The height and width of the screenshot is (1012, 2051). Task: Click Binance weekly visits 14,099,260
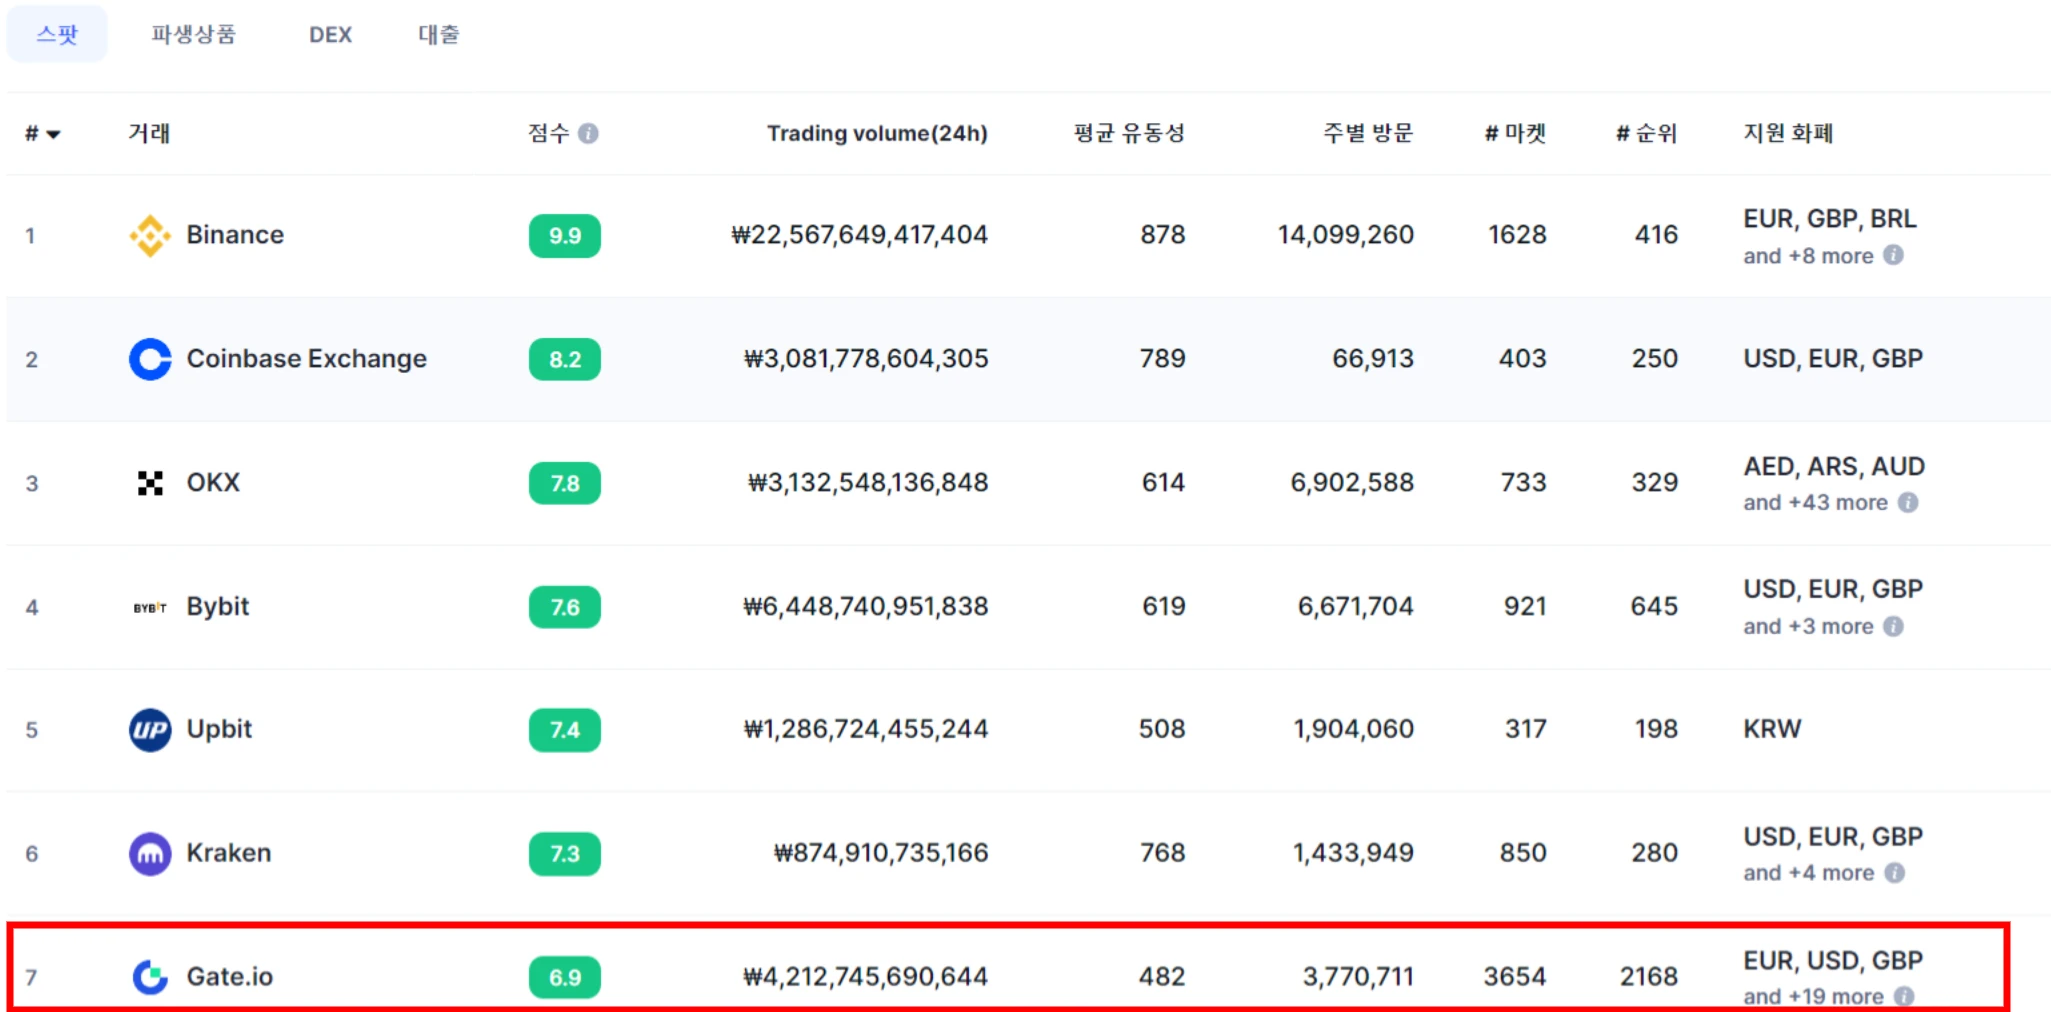pos(1345,235)
